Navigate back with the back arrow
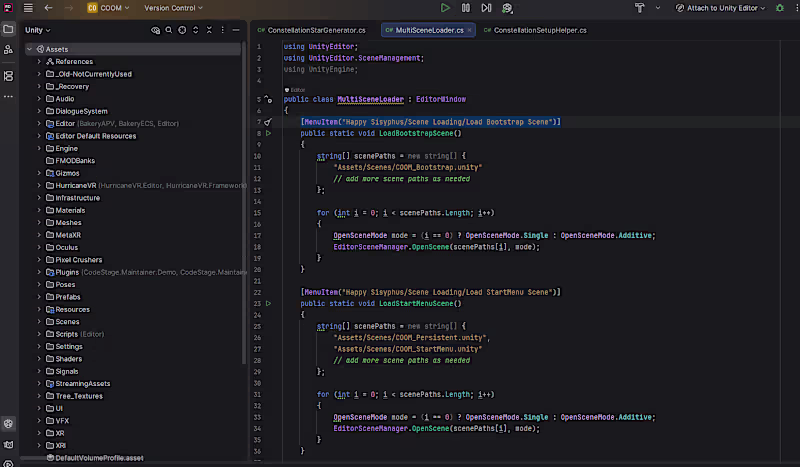 click(49, 8)
